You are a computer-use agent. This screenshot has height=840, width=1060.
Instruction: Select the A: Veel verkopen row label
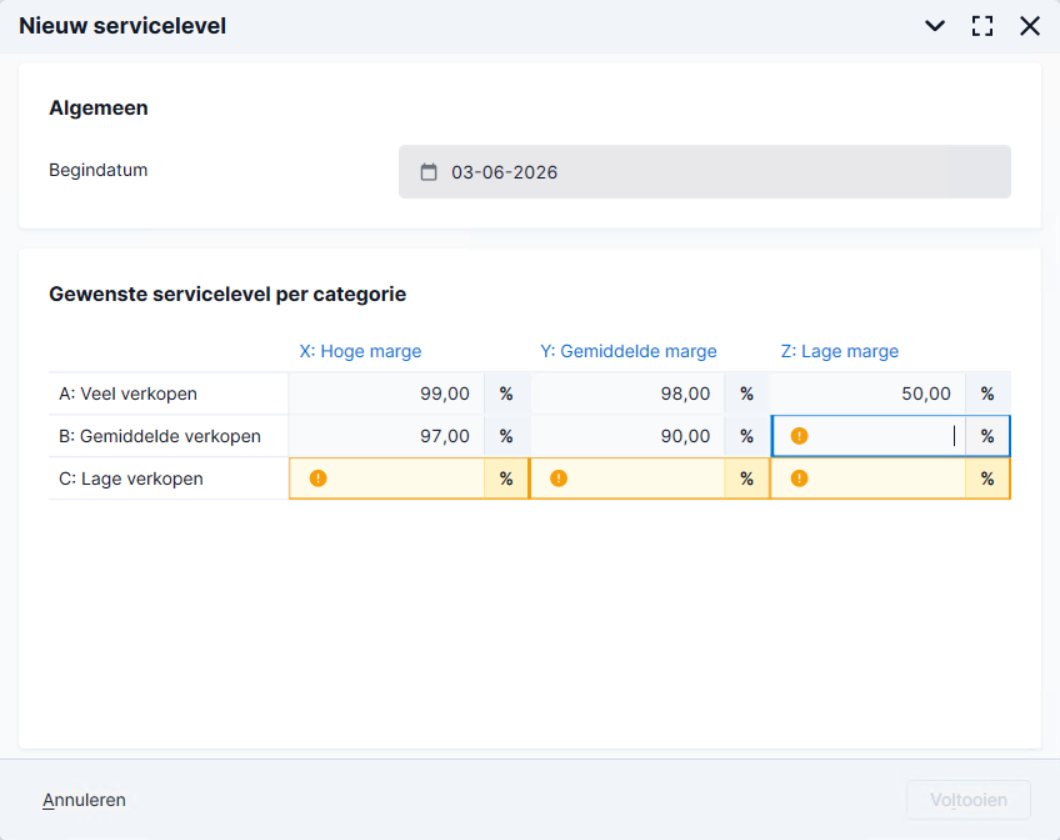[128, 394]
